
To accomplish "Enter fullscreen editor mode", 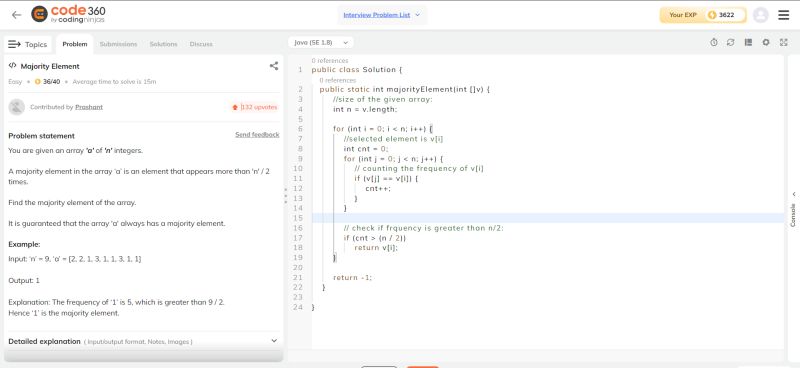I will coord(784,42).
